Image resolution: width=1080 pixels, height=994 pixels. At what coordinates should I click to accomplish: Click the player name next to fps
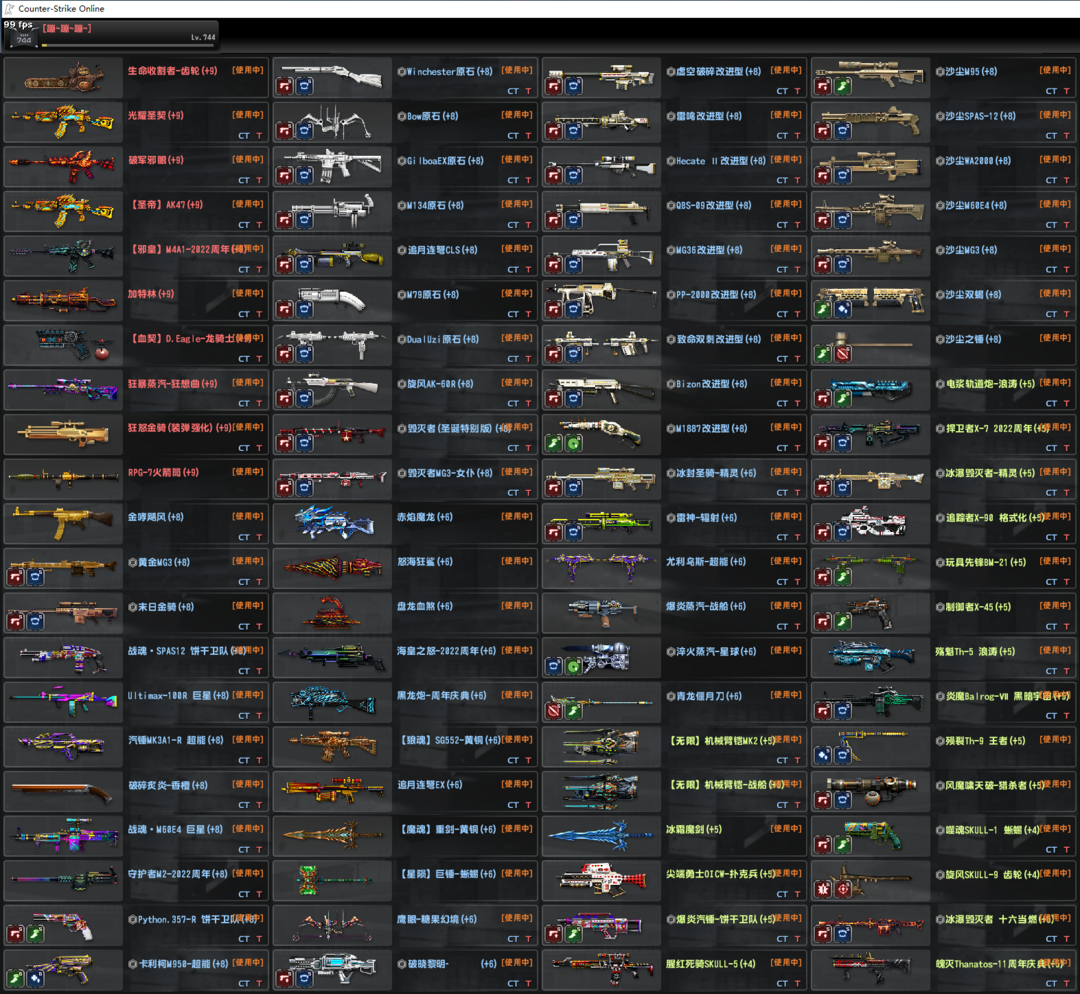pyautogui.click(x=67, y=28)
